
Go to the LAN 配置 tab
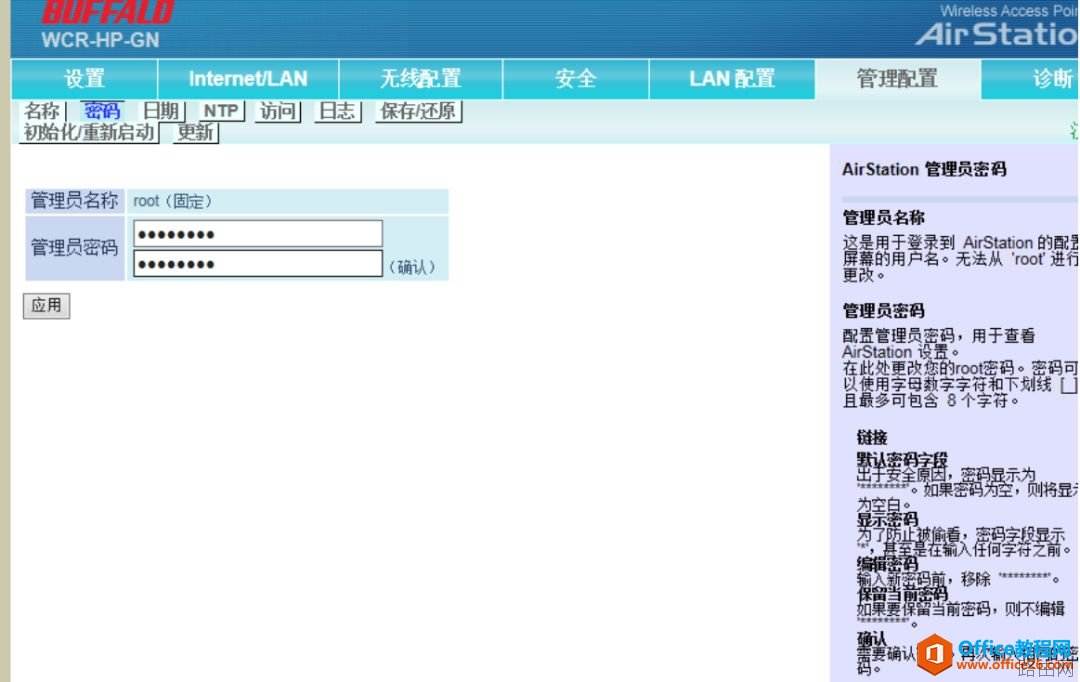click(x=732, y=79)
